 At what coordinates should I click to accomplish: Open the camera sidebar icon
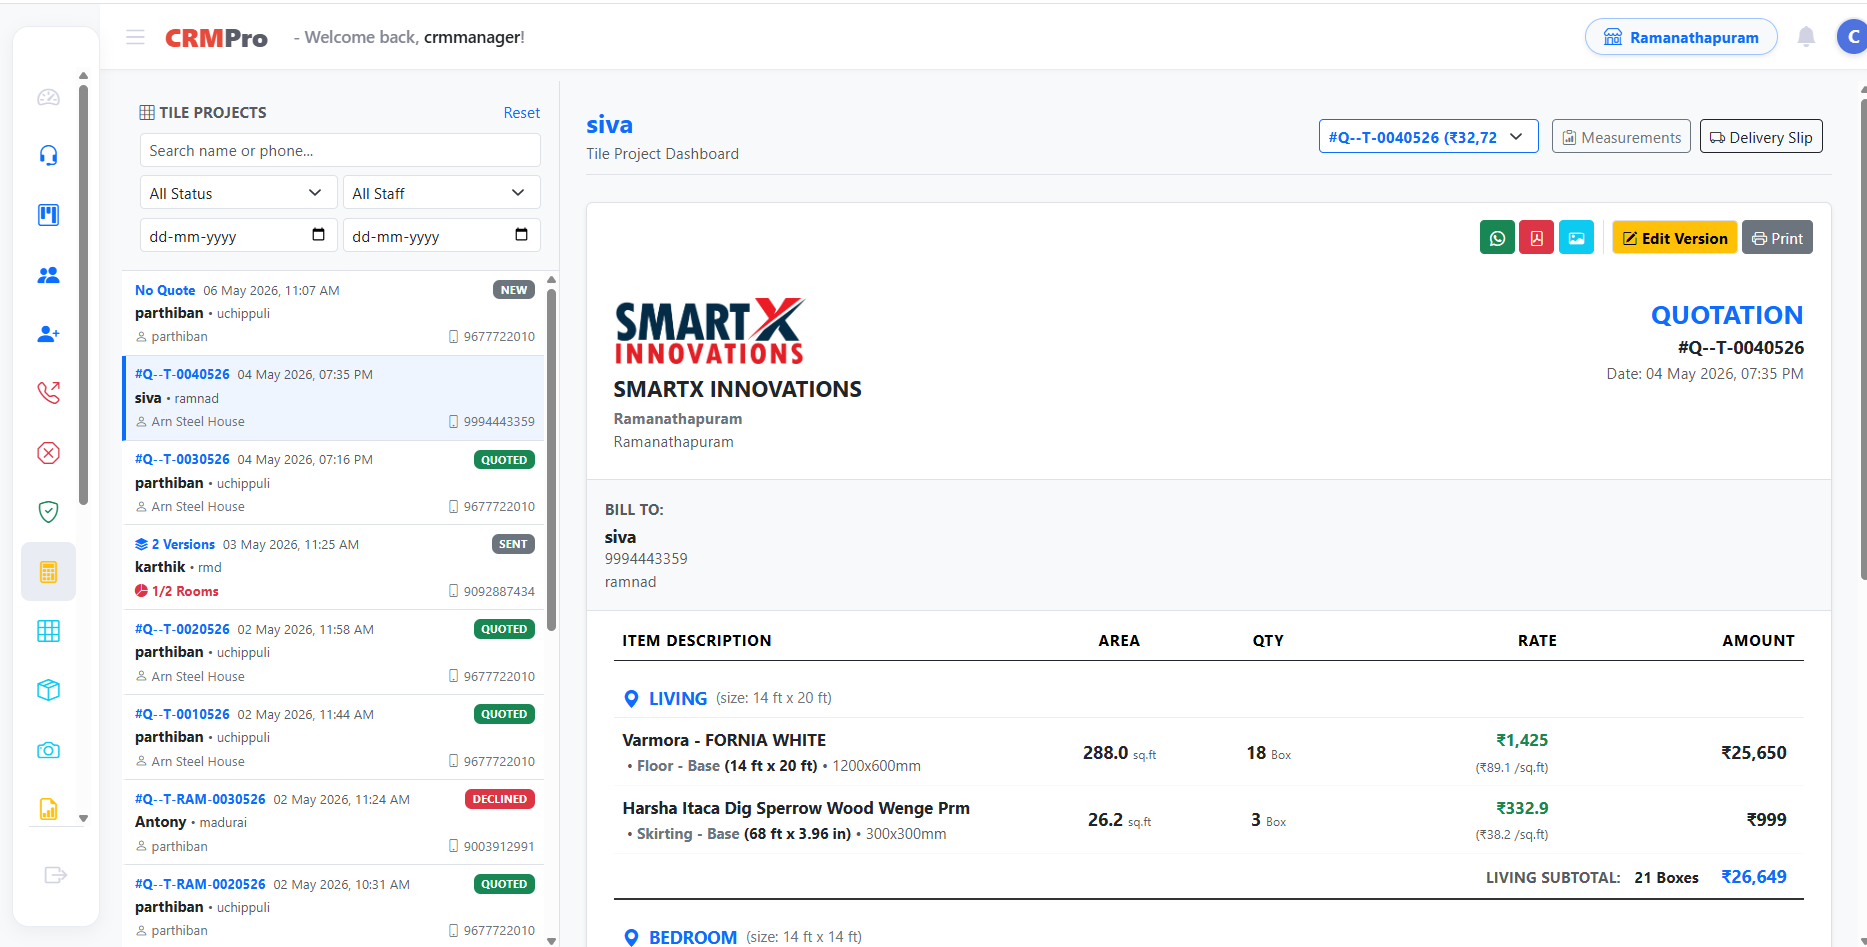click(48, 750)
